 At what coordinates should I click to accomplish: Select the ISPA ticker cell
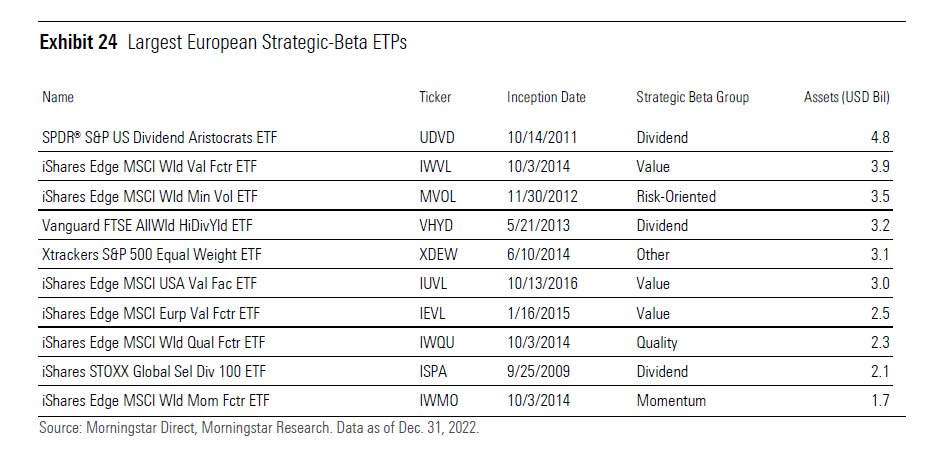(x=436, y=372)
